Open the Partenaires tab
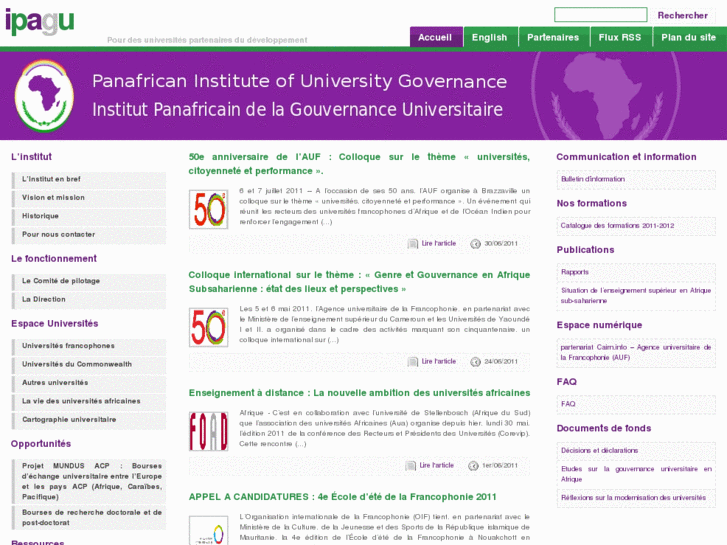Viewport: 727px width, 545px height. (x=554, y=37)
